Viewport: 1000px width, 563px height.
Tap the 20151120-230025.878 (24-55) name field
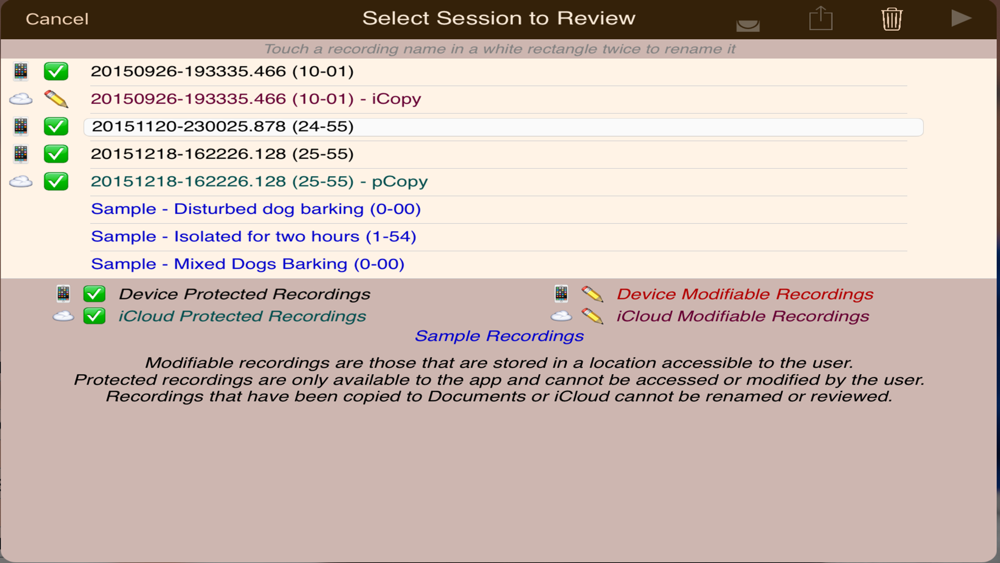tap(503, 126)
